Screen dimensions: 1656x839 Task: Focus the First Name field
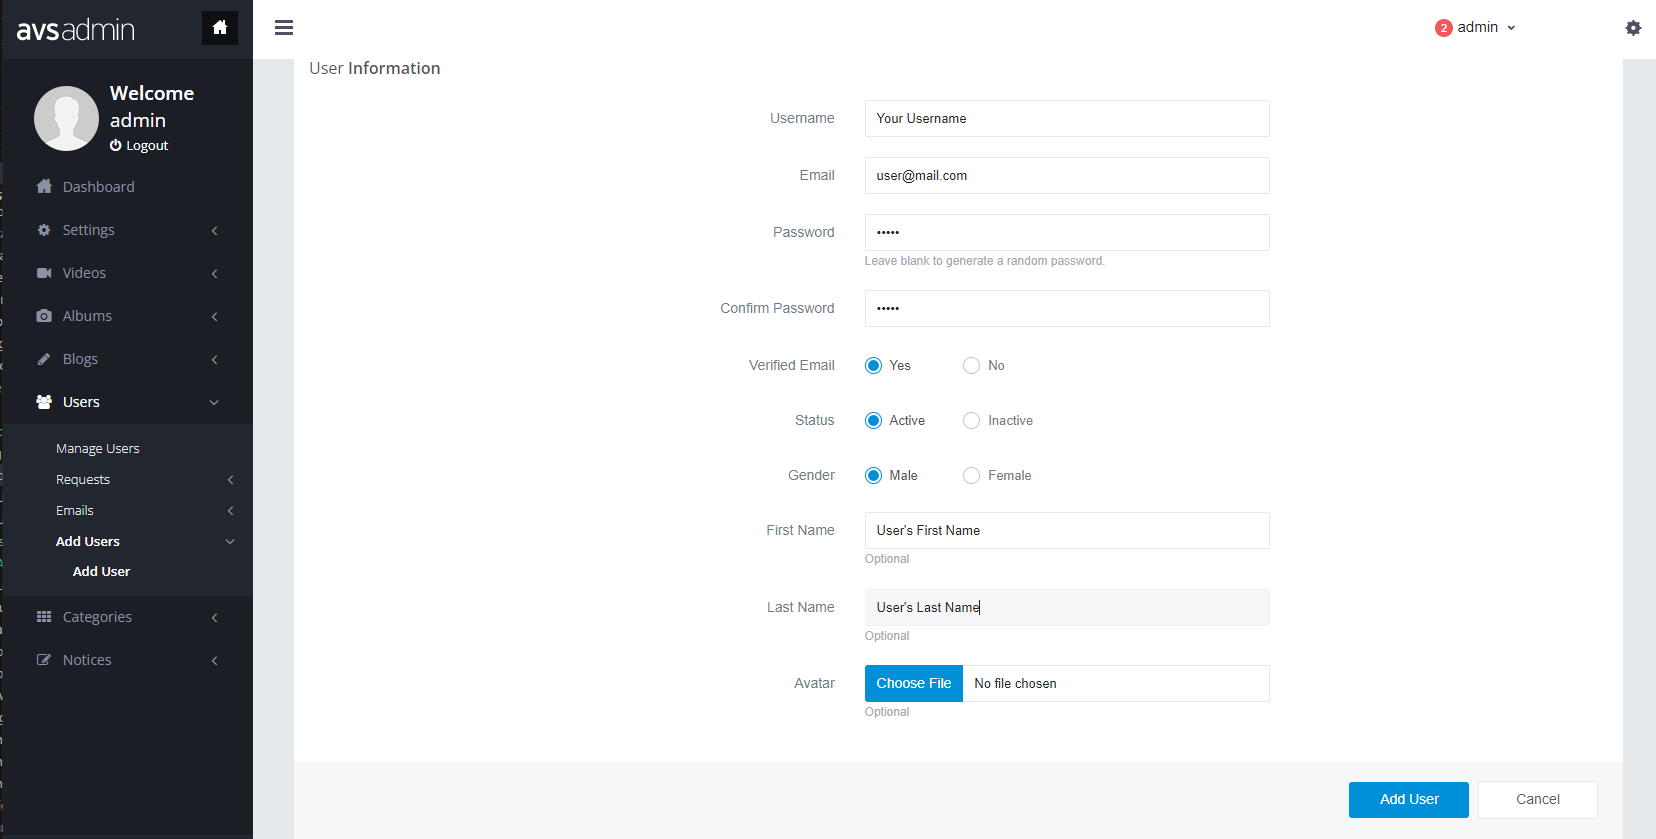pyautogui.click(x=1067, y=530)
